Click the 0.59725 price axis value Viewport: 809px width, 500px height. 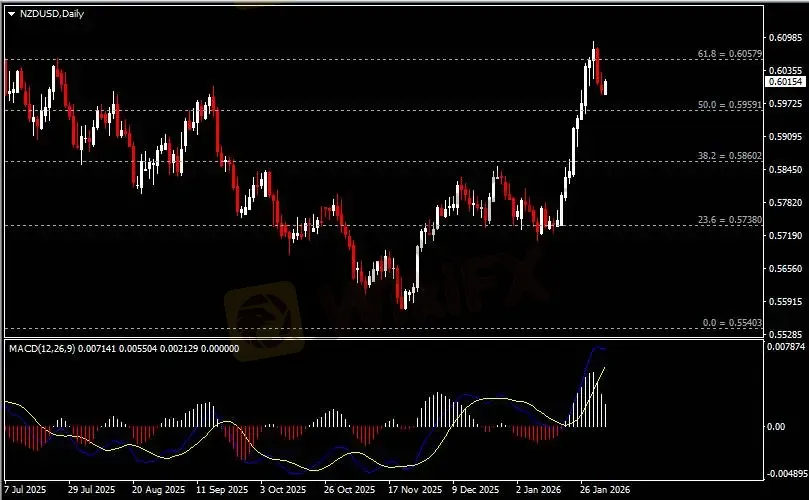coord(785,104)
